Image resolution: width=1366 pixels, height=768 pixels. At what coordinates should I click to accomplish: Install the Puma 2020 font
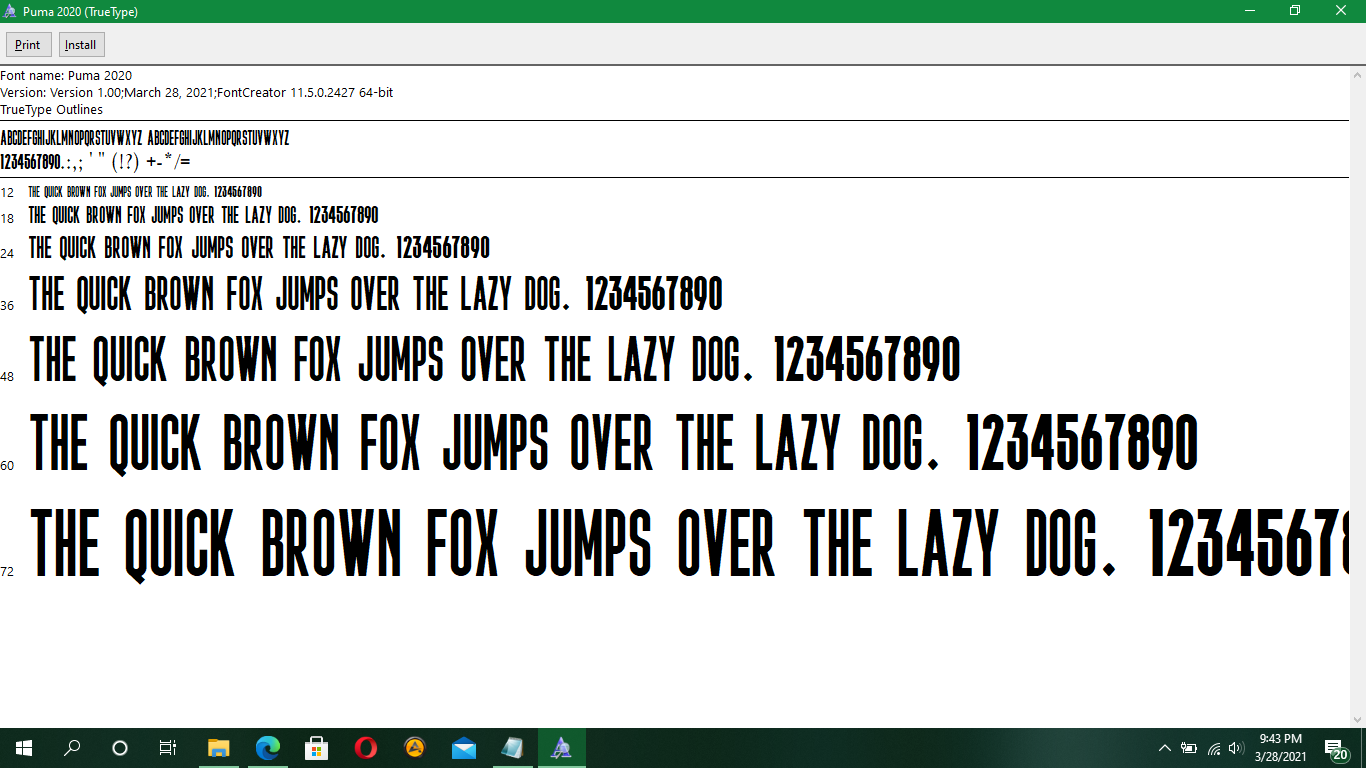point(81,45)
